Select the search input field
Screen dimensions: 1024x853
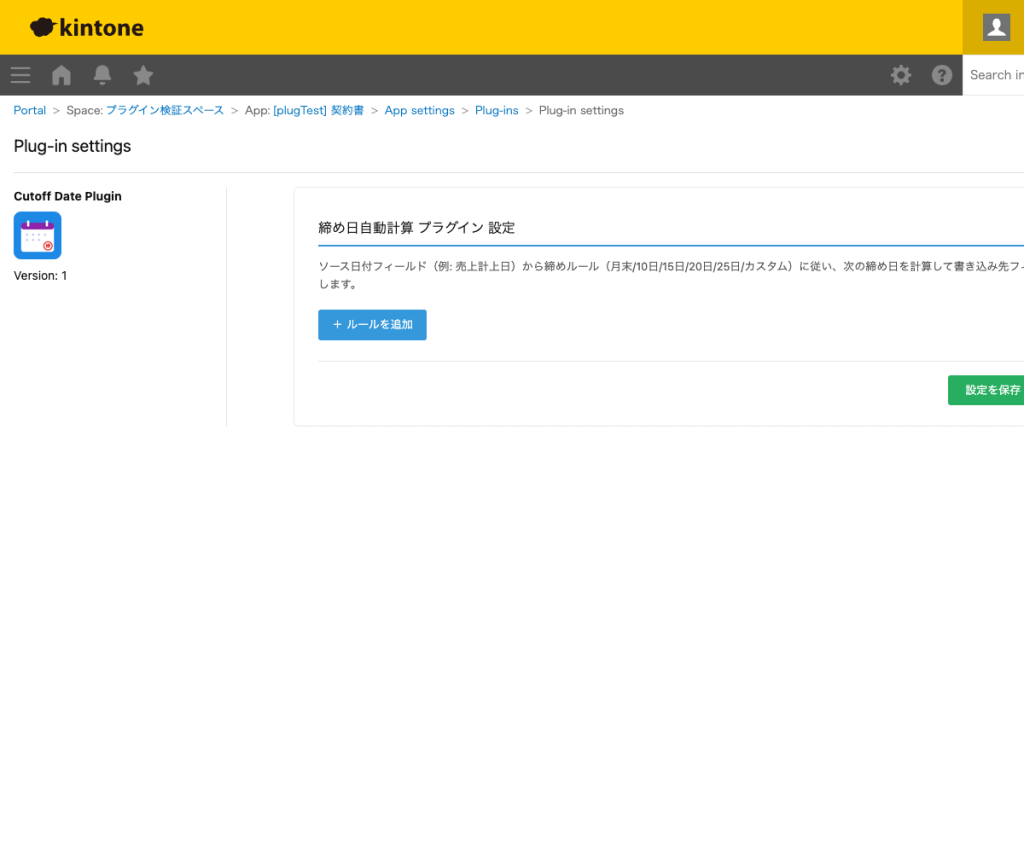pos(997,75)
